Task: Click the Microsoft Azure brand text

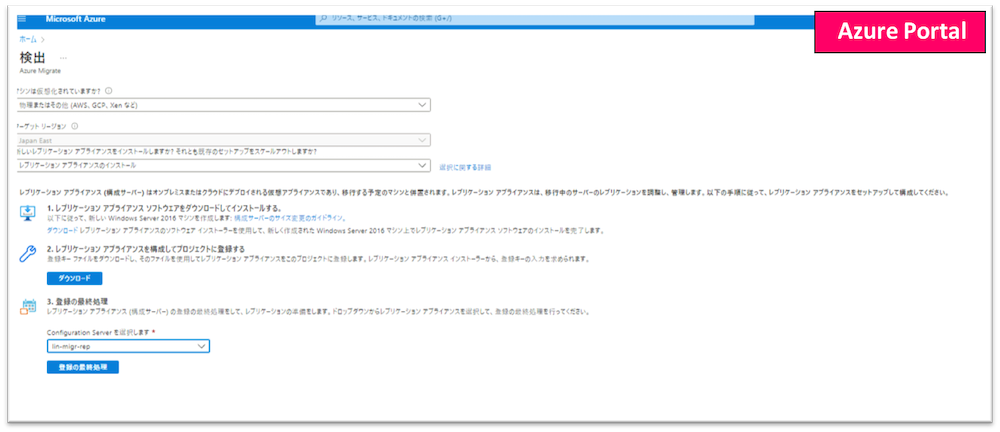Action: coord(75,19)
